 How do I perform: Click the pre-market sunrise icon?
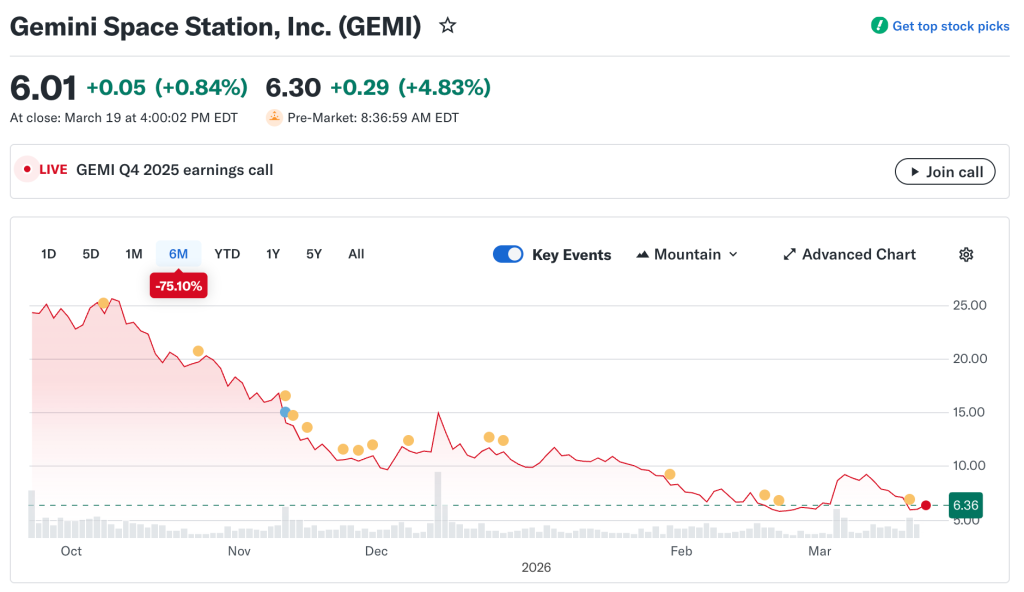point(274,117)
